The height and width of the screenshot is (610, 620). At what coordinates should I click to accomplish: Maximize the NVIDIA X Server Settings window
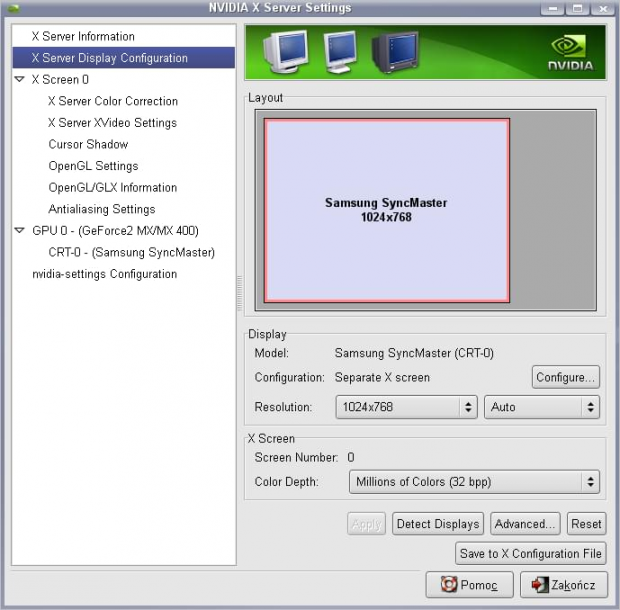[x=577, y=8]
